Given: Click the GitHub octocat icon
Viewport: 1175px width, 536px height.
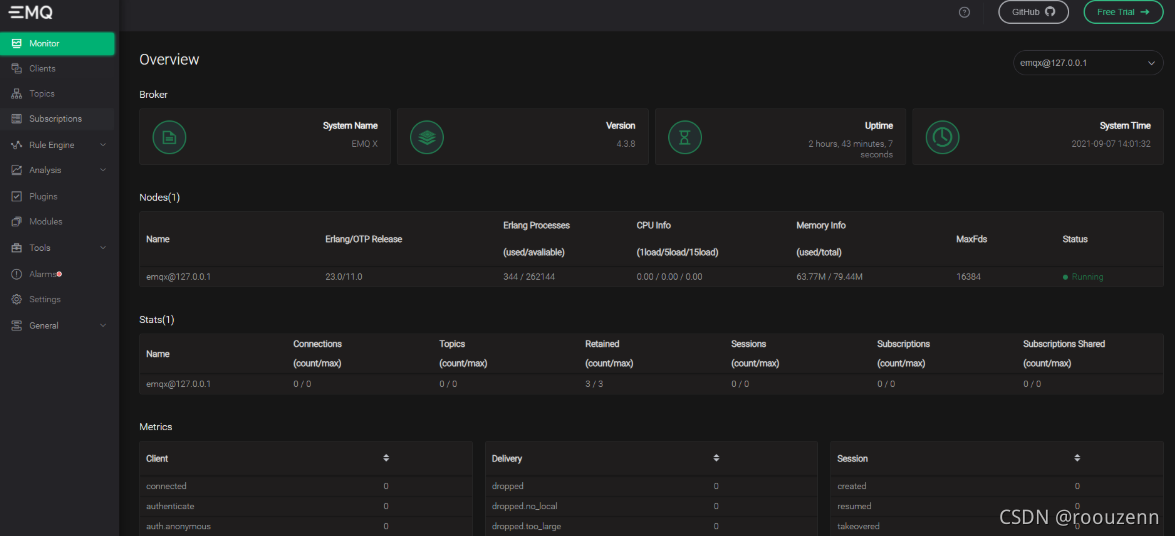Looking at the screenshot, I should (x=1050, y=12).
